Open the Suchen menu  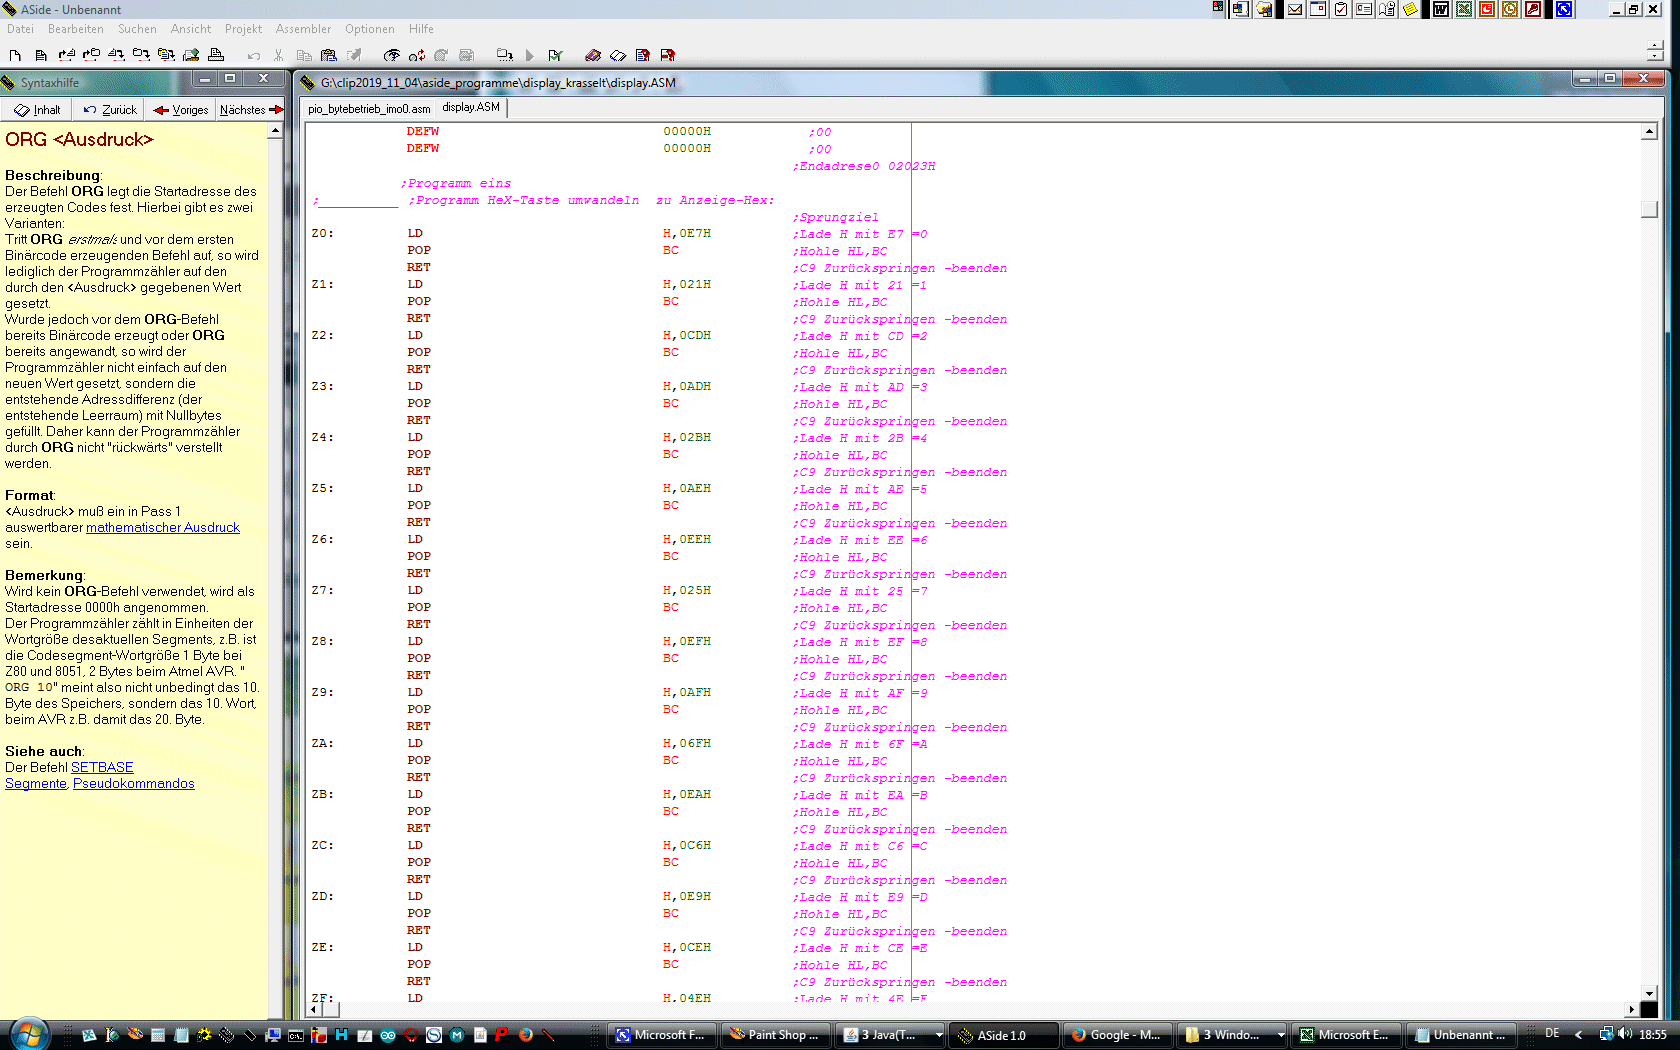click(137, 29)
